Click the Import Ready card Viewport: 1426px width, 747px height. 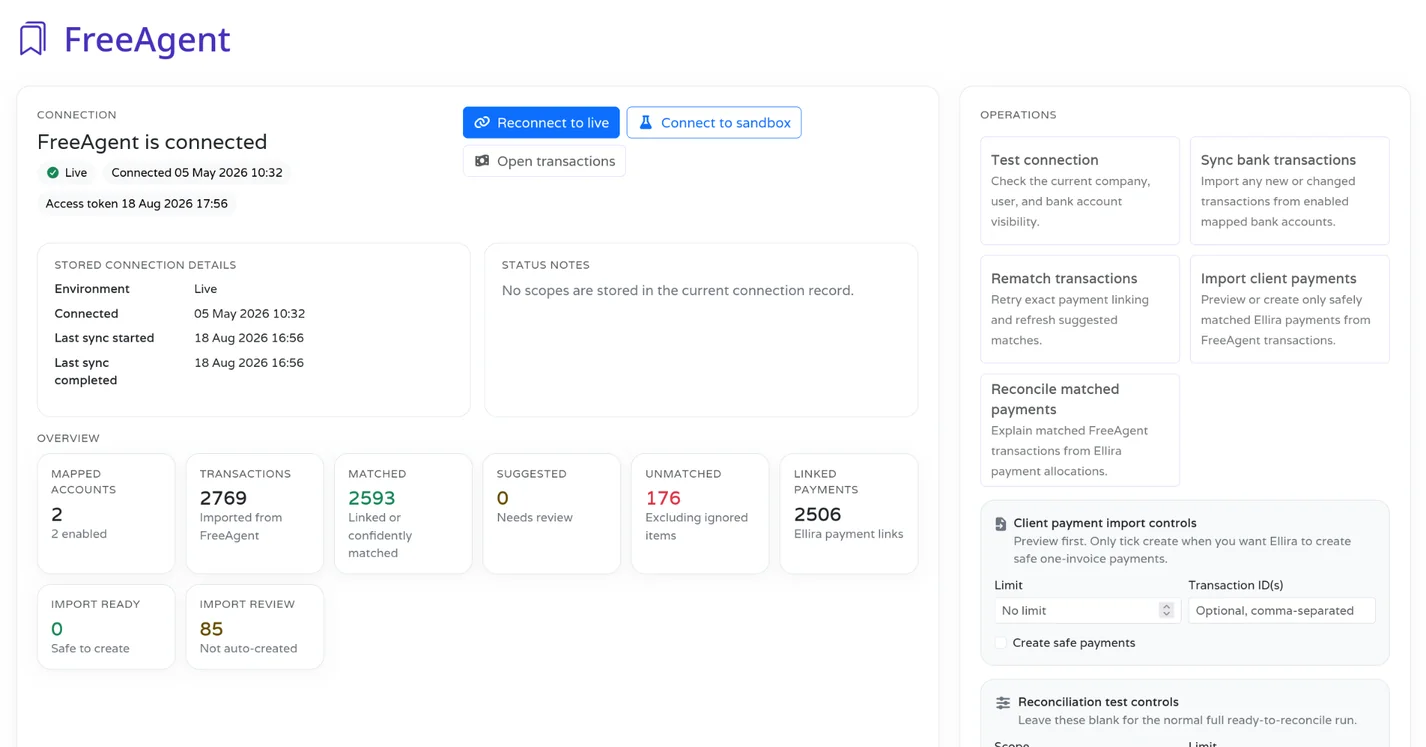[x=106, y=627]
